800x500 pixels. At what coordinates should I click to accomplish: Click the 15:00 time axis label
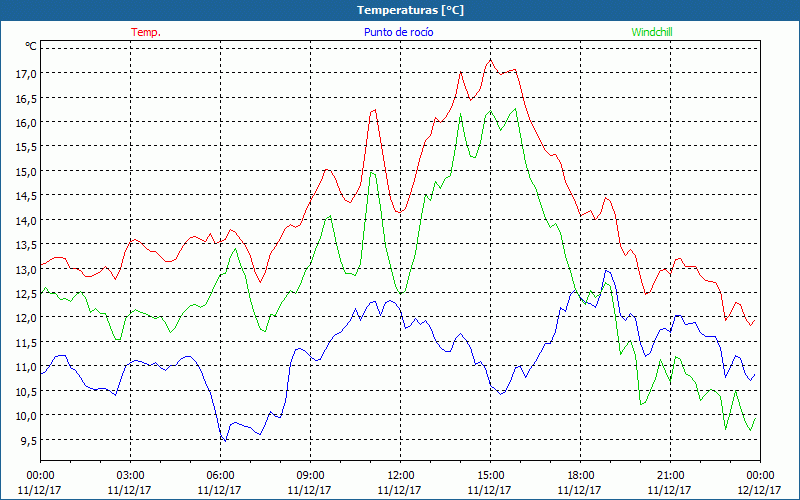coord(490,476)
